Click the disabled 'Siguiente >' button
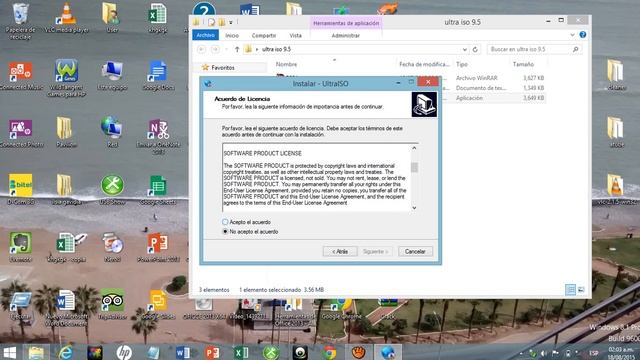Image resolution: width=640 pixels, height=360 pixels. [x=375, y=251]
